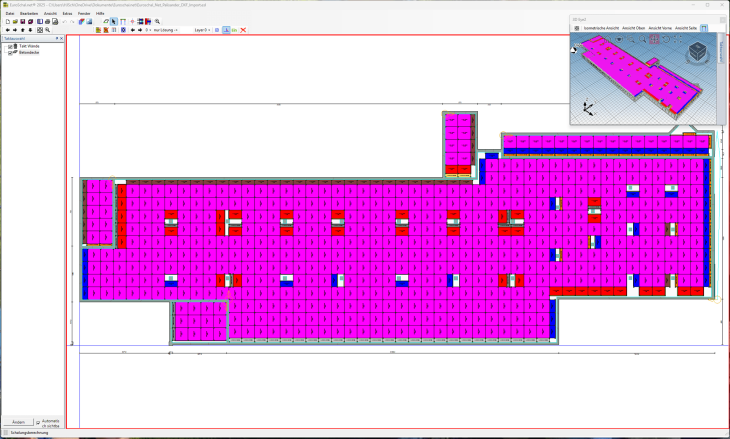Click the red X icon in layer toolbar

(x=243, y=30)
